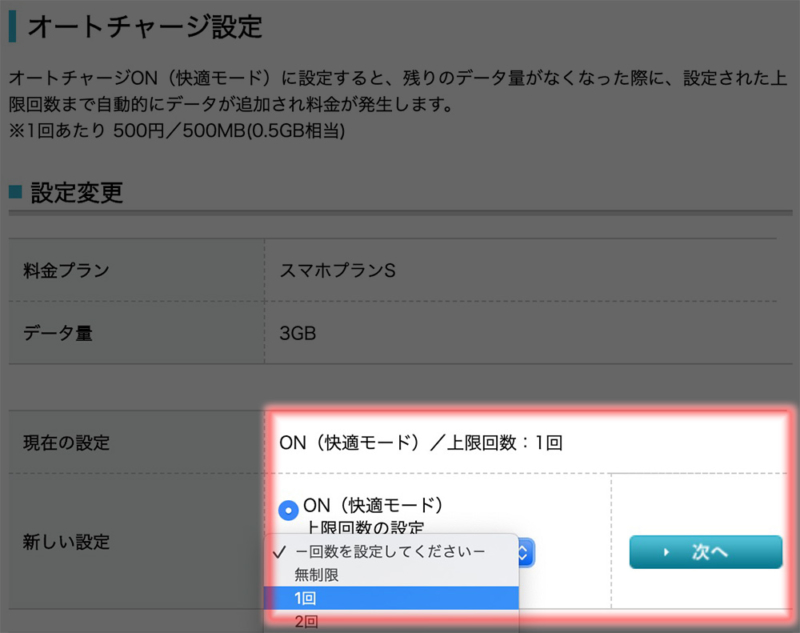Image resolution: width=800 pixels, height=633 pixels.
Task: Click the スマホプランS plan value
Action: (x=337, y=270)
